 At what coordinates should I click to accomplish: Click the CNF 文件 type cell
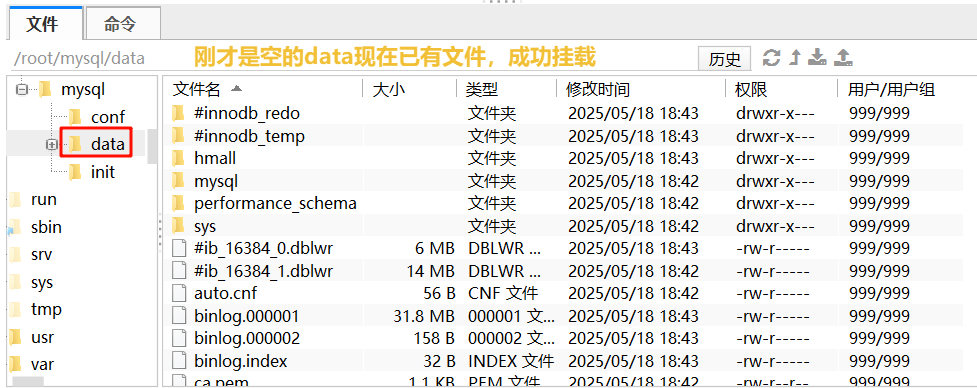coord(503,293)
